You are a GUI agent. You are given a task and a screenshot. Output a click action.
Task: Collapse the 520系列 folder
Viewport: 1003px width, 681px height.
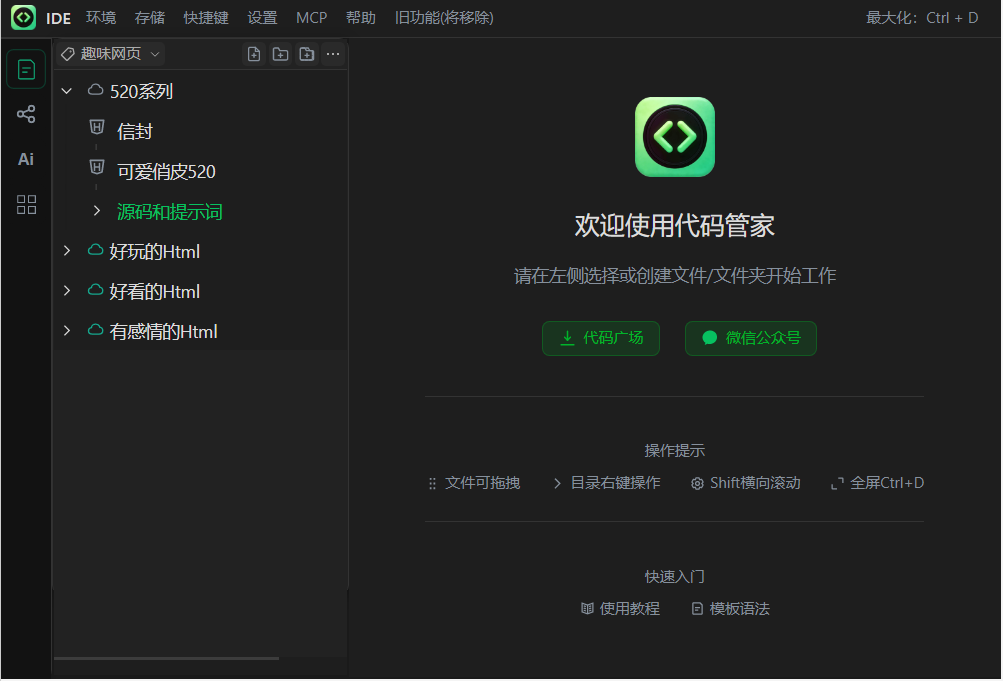[x=67, y=91]
